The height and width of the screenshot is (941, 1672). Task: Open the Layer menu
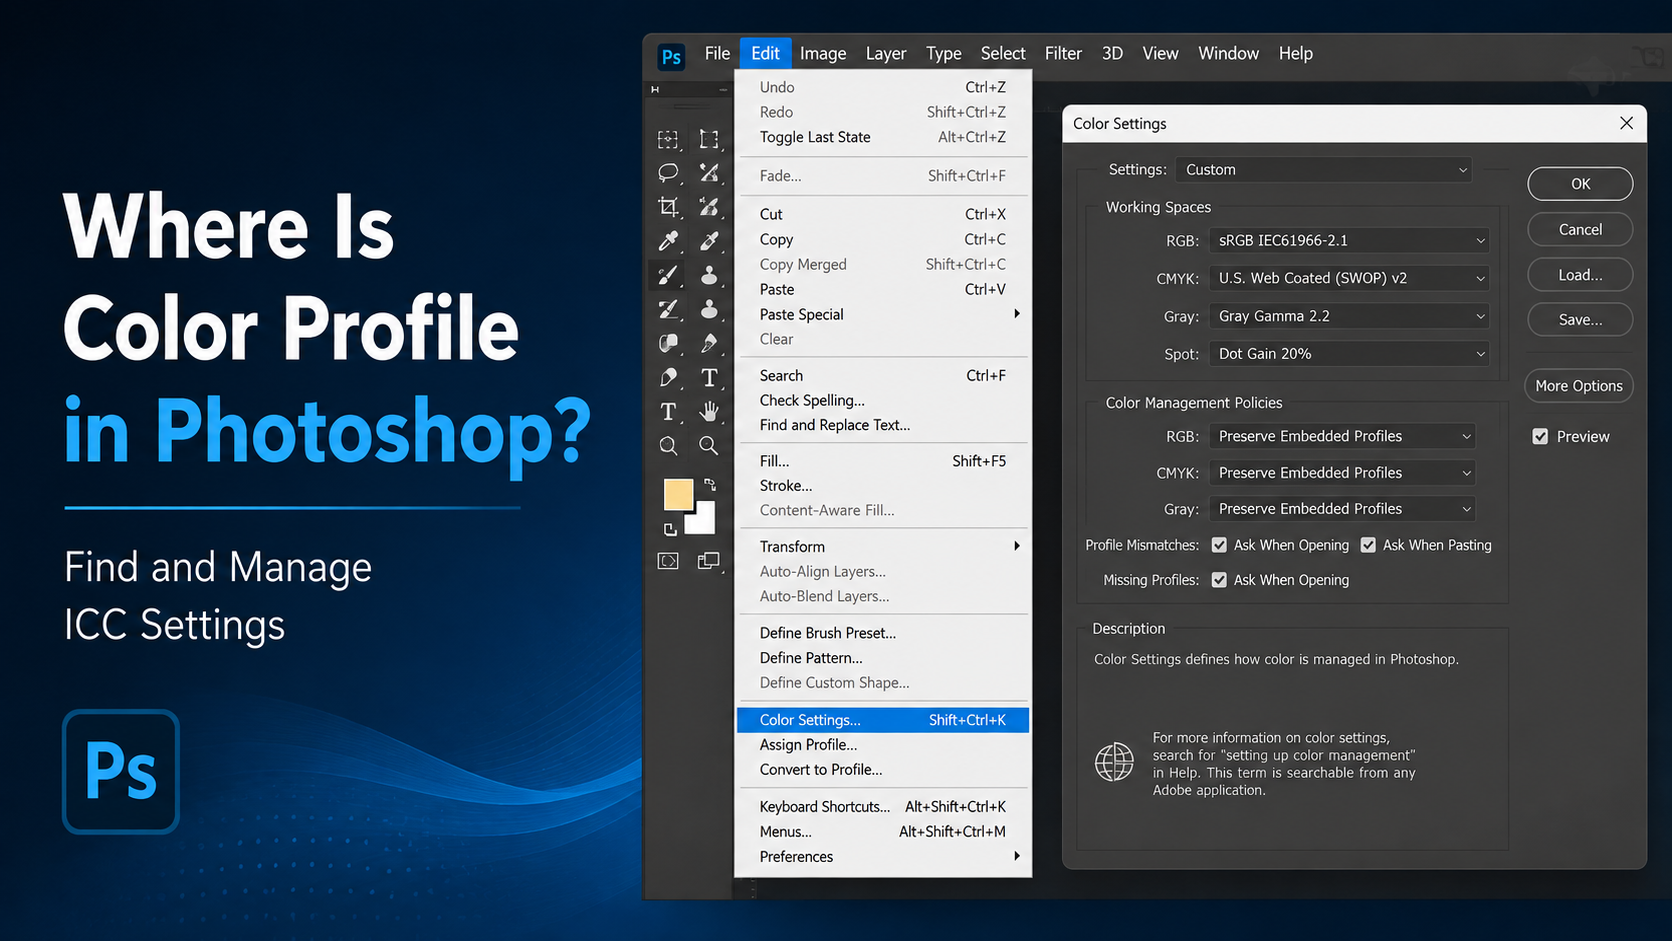click(886, 53)
